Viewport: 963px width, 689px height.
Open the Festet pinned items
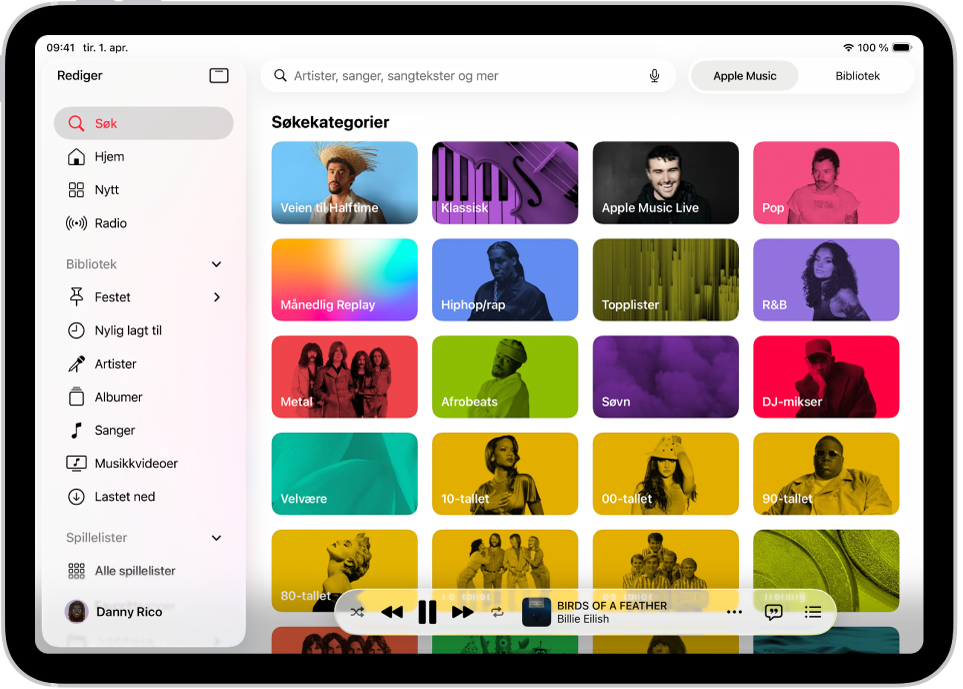(x=144, y=297)
